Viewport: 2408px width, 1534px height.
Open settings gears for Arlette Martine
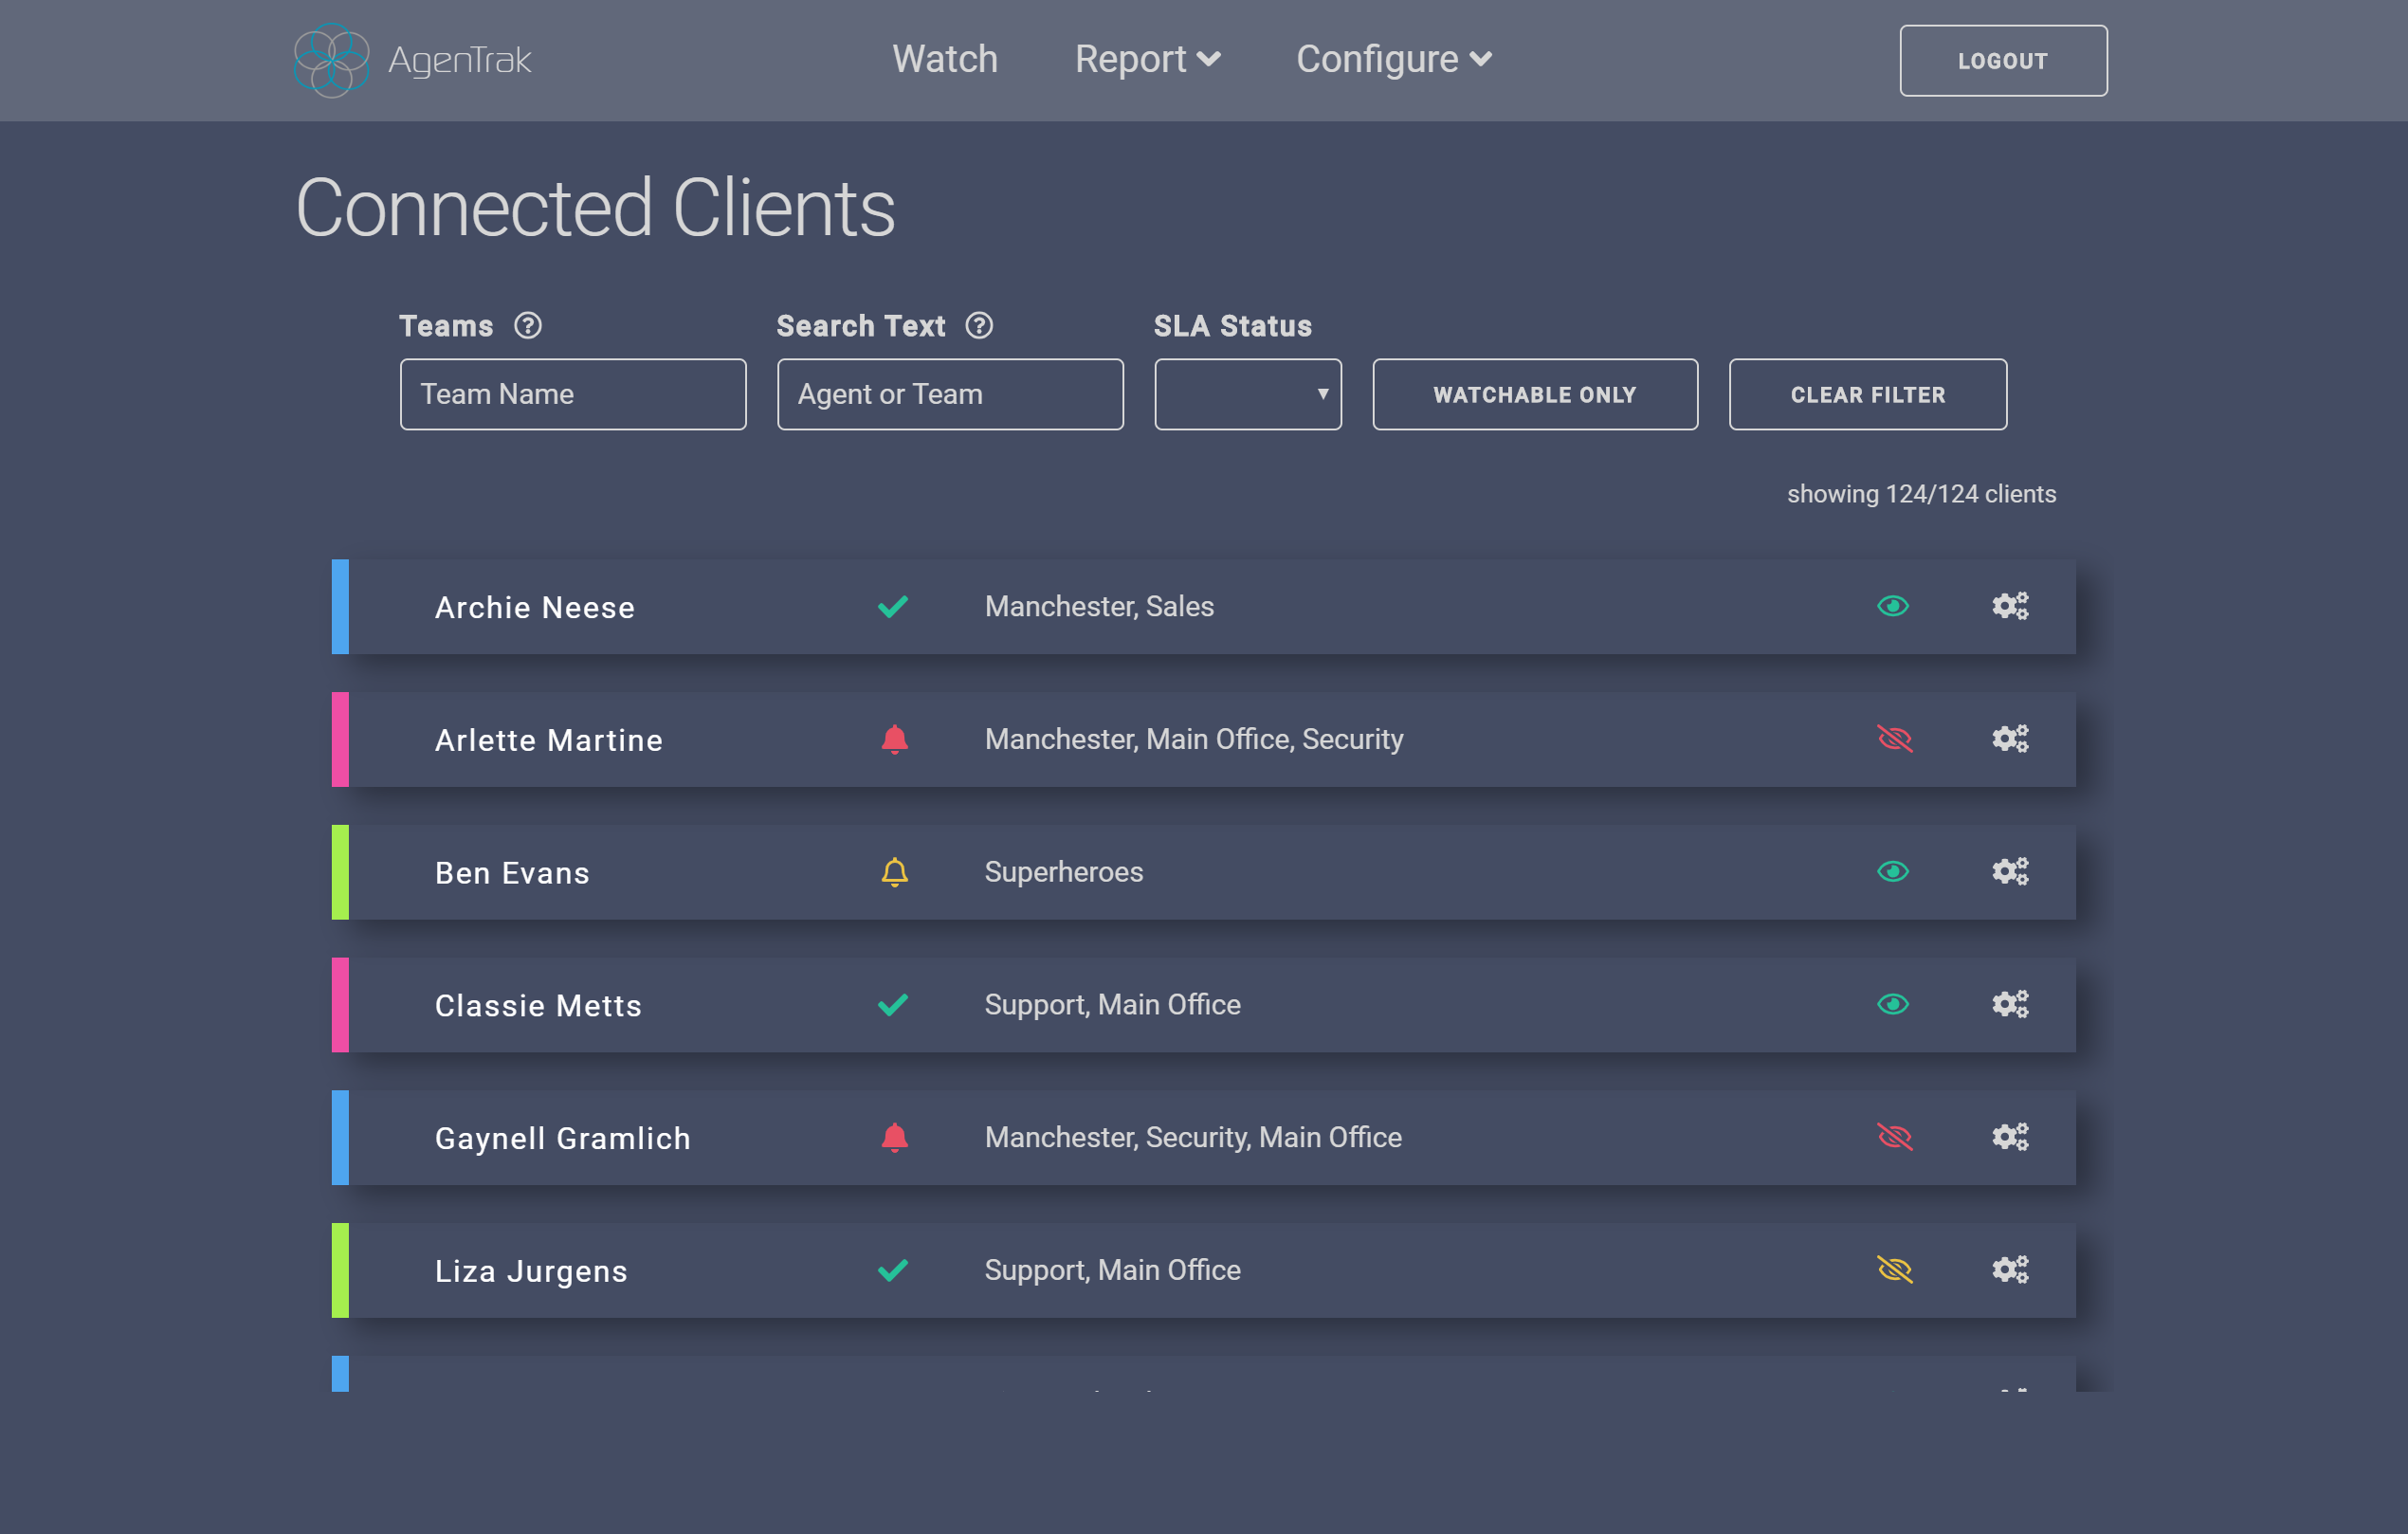pos(2009,739)
